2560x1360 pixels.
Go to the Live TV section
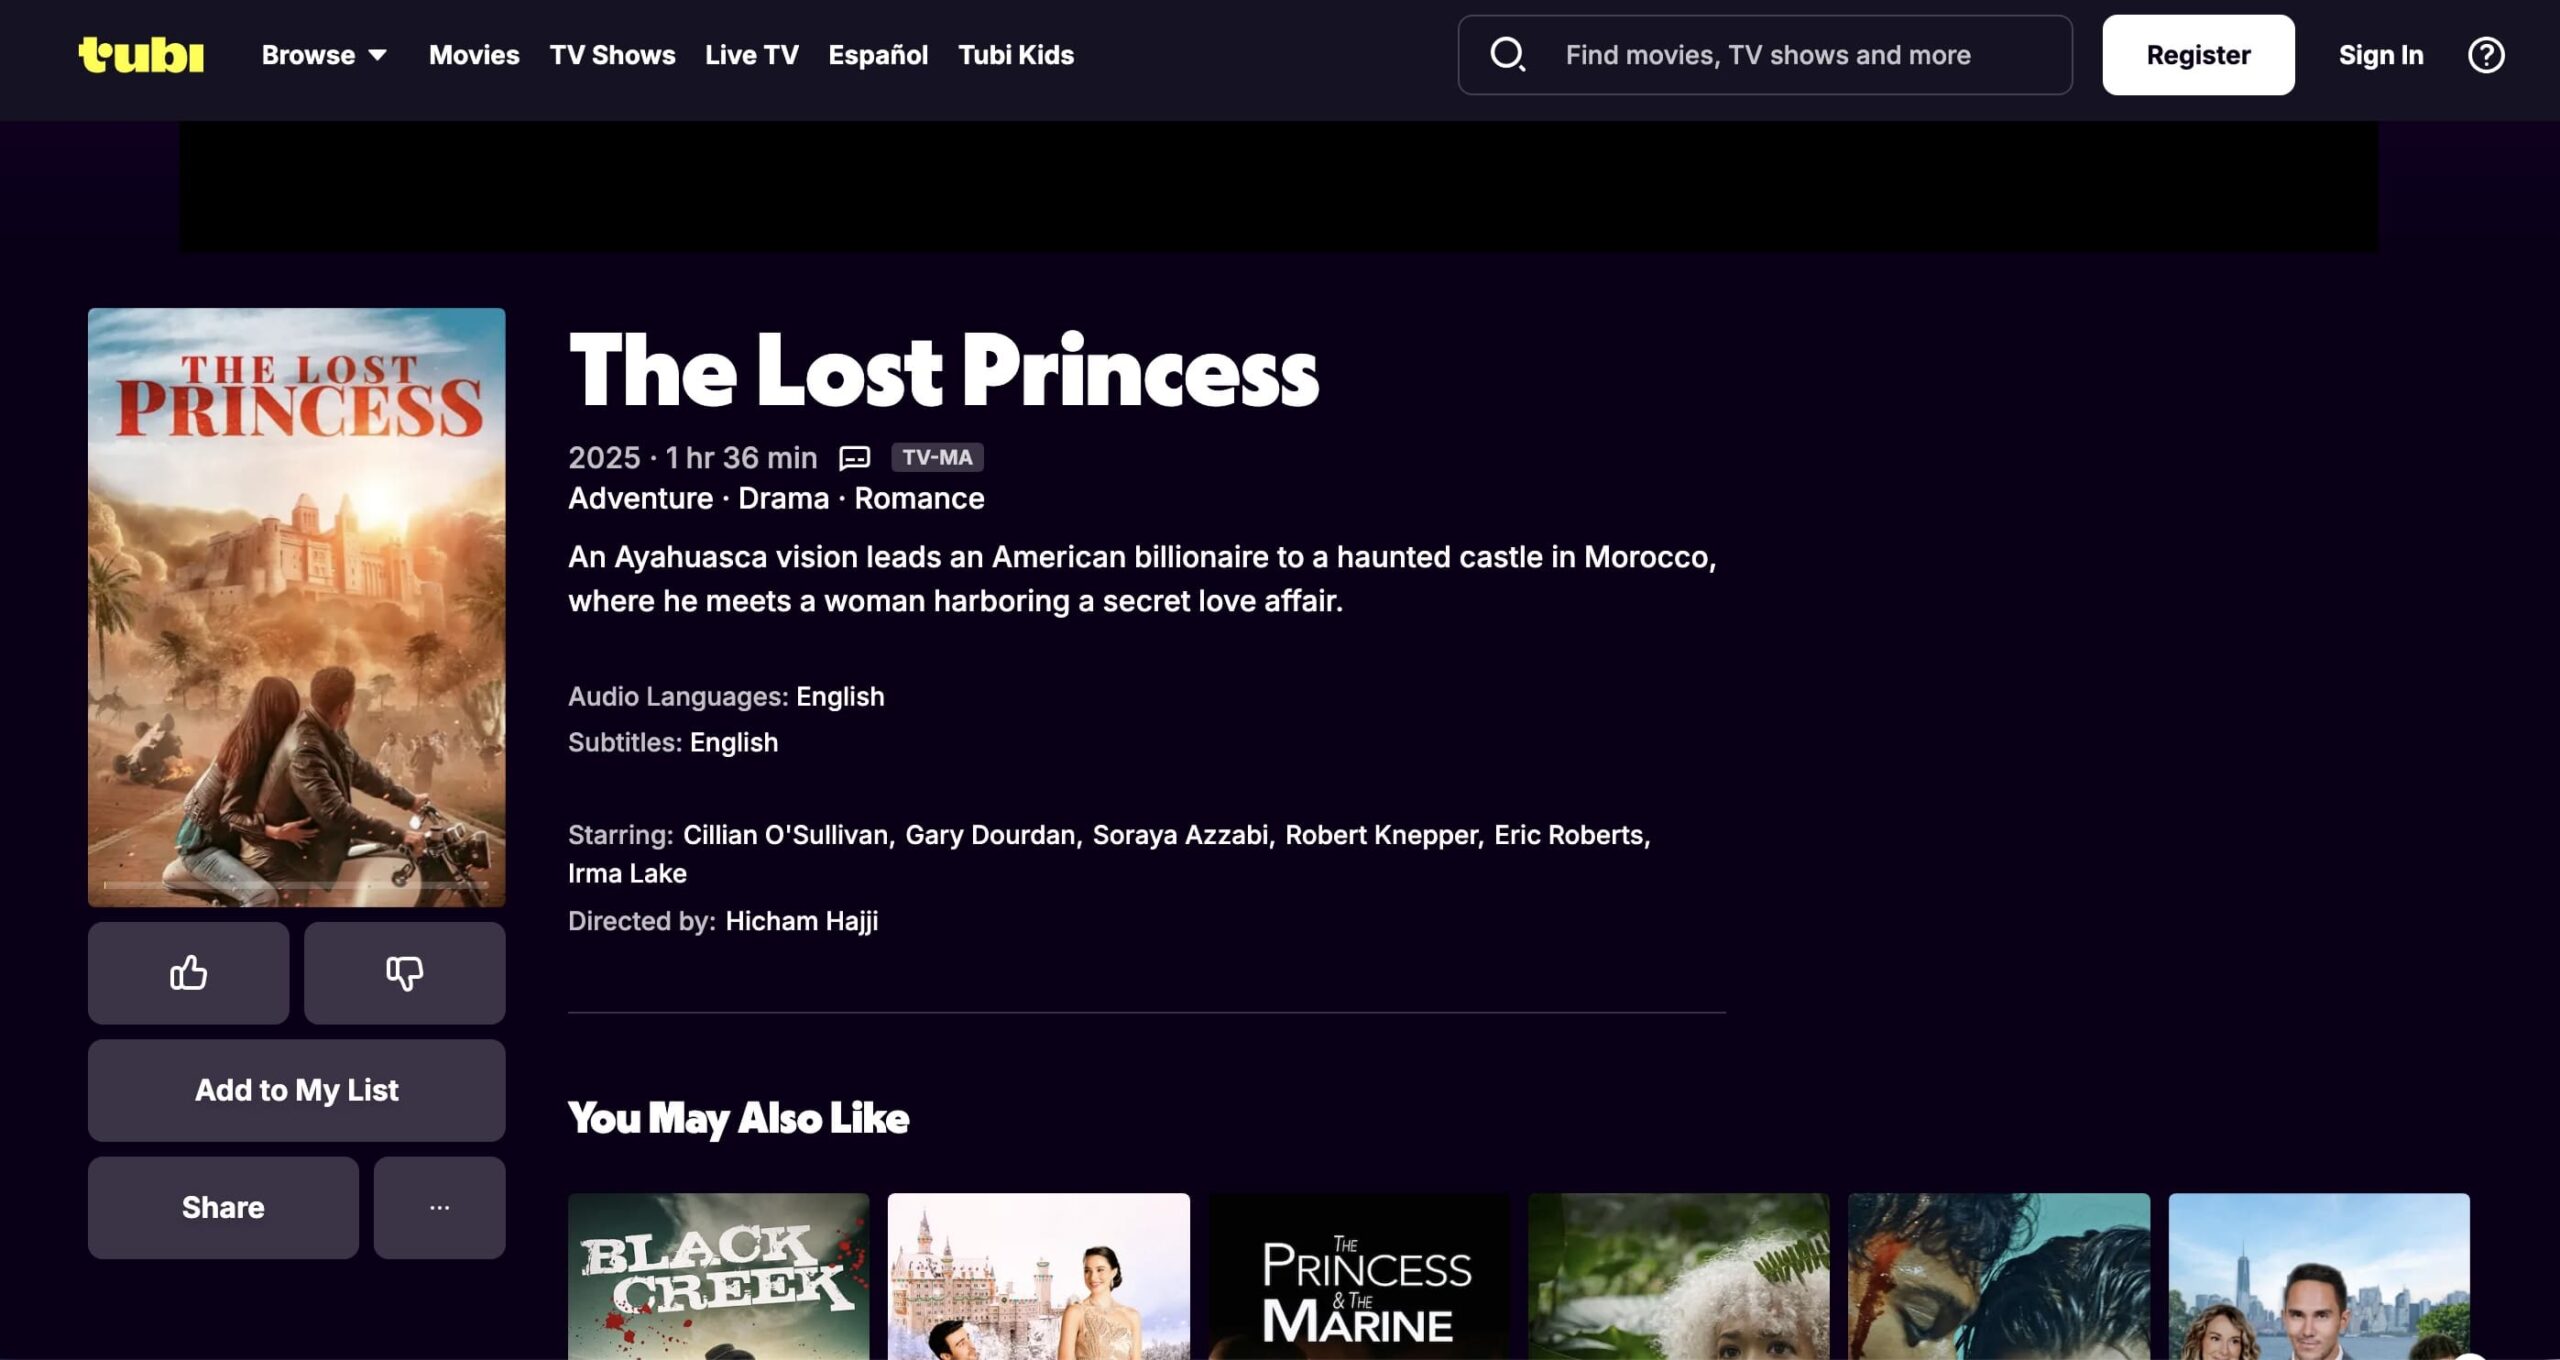751,55
